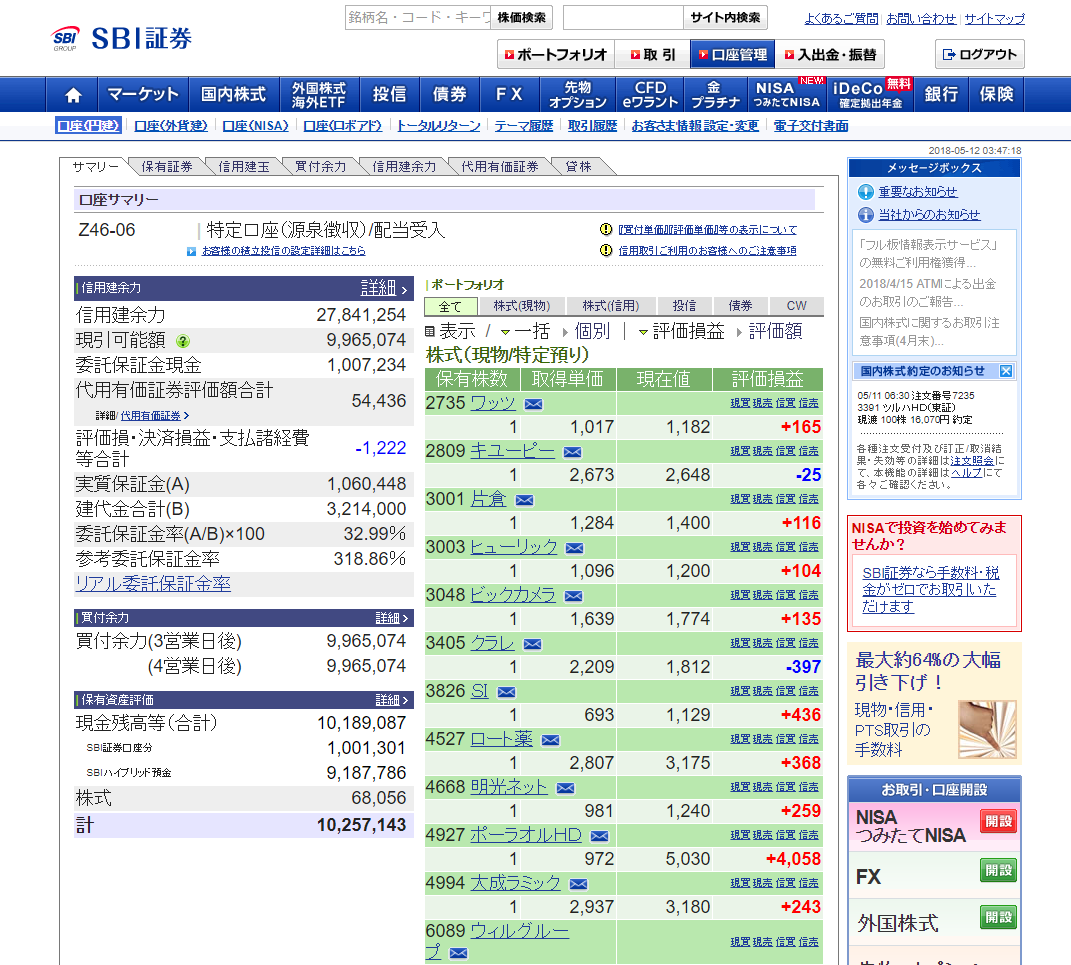Open the envelope icon beside ビックカメラ
The height and width of the screenshot is (965, 1071).
click(574, 596)
